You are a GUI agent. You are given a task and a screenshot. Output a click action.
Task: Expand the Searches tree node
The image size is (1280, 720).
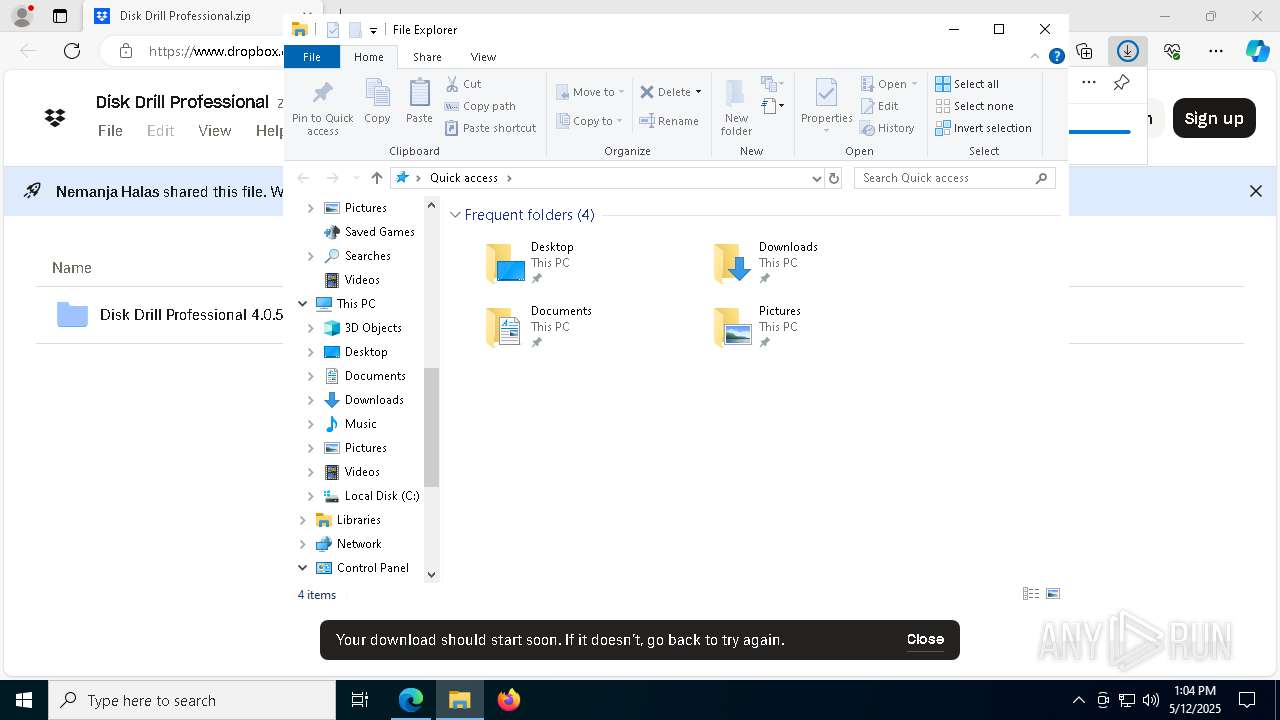pyautogui.click(x=310, y=256)
